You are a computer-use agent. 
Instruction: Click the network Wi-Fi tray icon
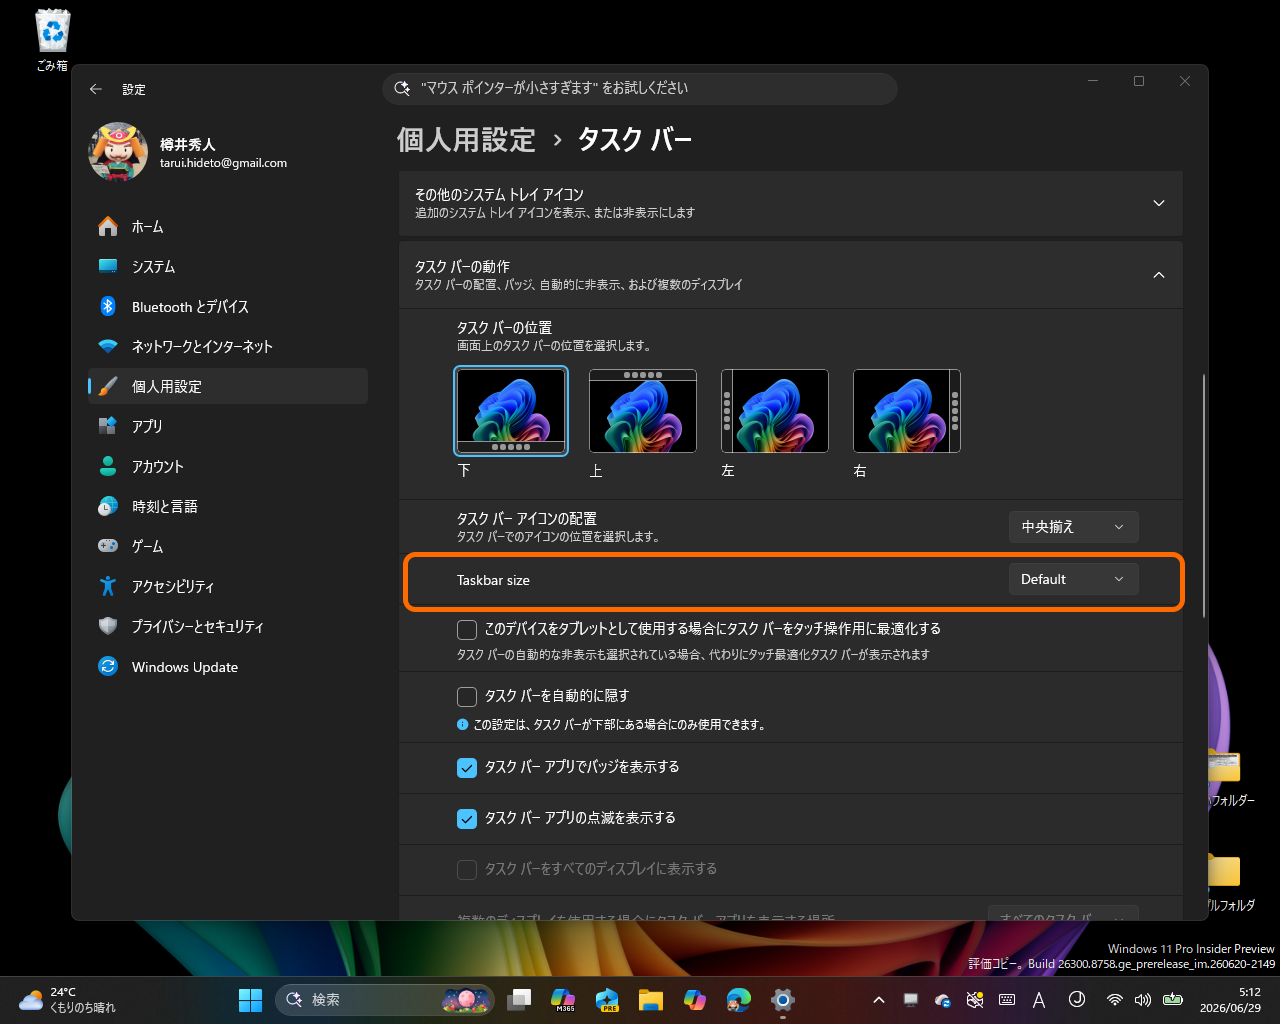(1114, 999)
